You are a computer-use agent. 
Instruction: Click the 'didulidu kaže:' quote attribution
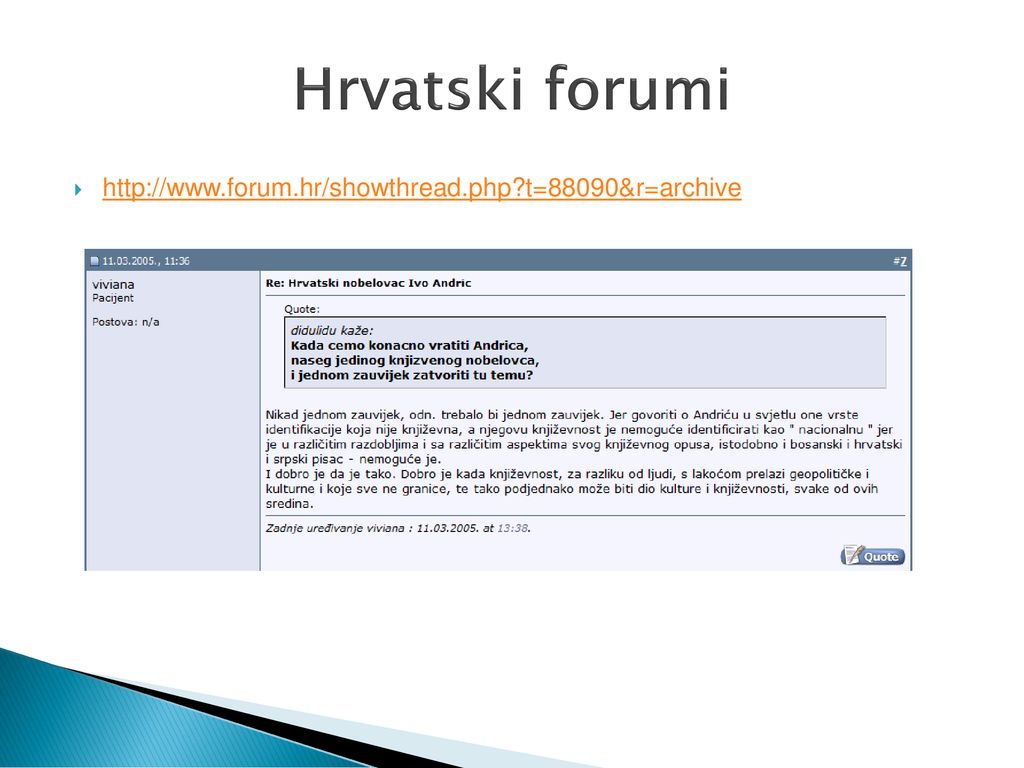tap(332, 330)
